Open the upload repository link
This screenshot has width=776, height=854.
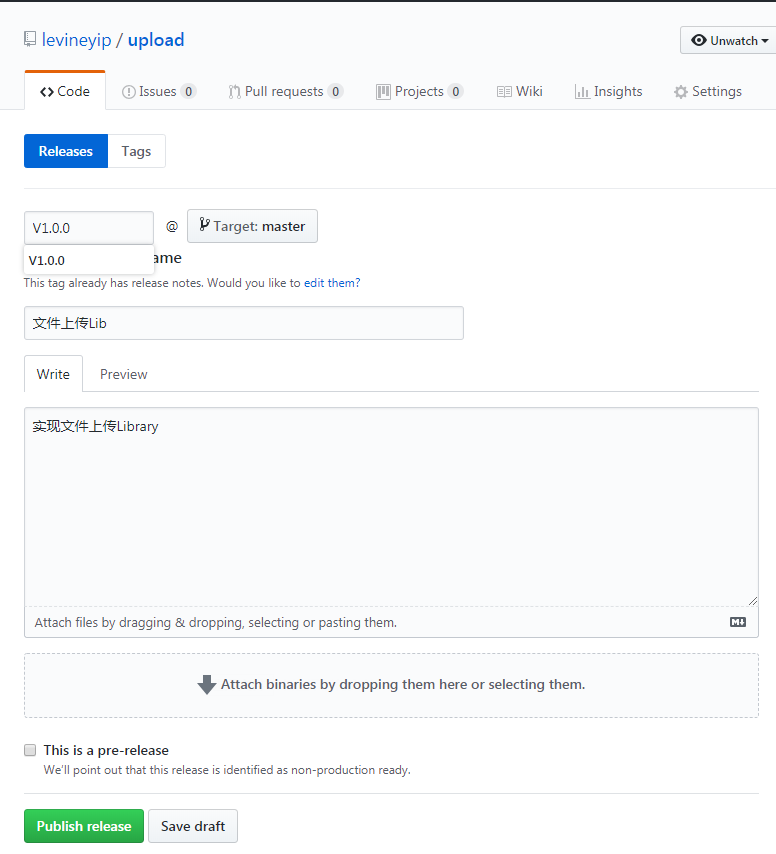pyautogui.click(x=156, y=40)
